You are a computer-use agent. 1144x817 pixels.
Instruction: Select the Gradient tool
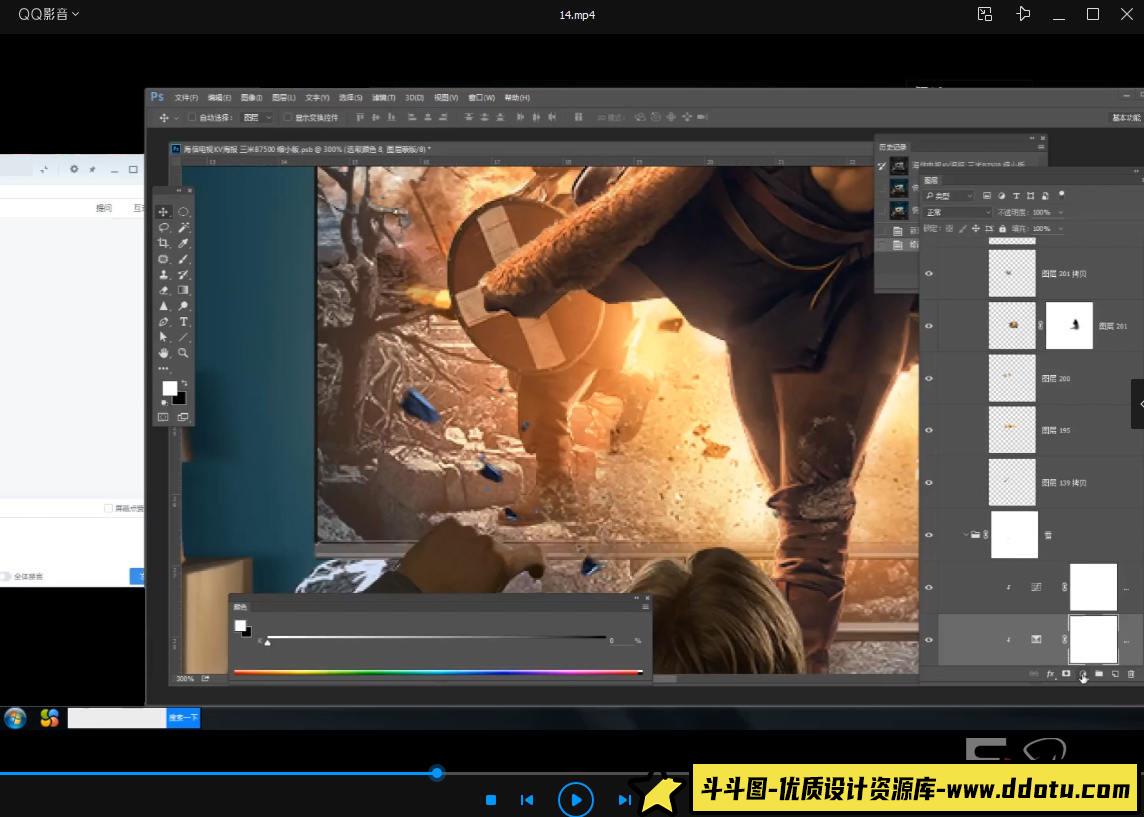tap(183, 290)
